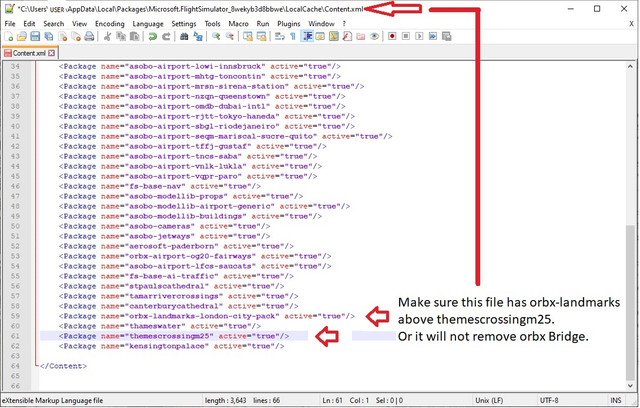Image resolution: width=640 pixels, height=408 pixels.
Task: Open the Edit menu
Action: pyautogui.click(x=29, y=24)
